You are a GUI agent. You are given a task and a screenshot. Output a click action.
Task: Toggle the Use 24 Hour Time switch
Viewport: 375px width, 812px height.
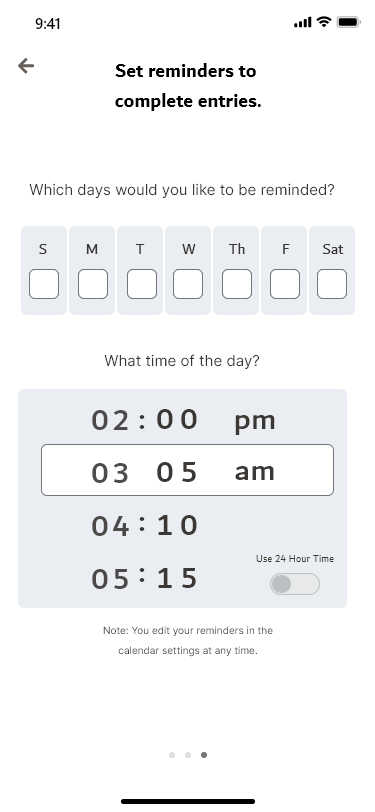click(x=295, y=584)
